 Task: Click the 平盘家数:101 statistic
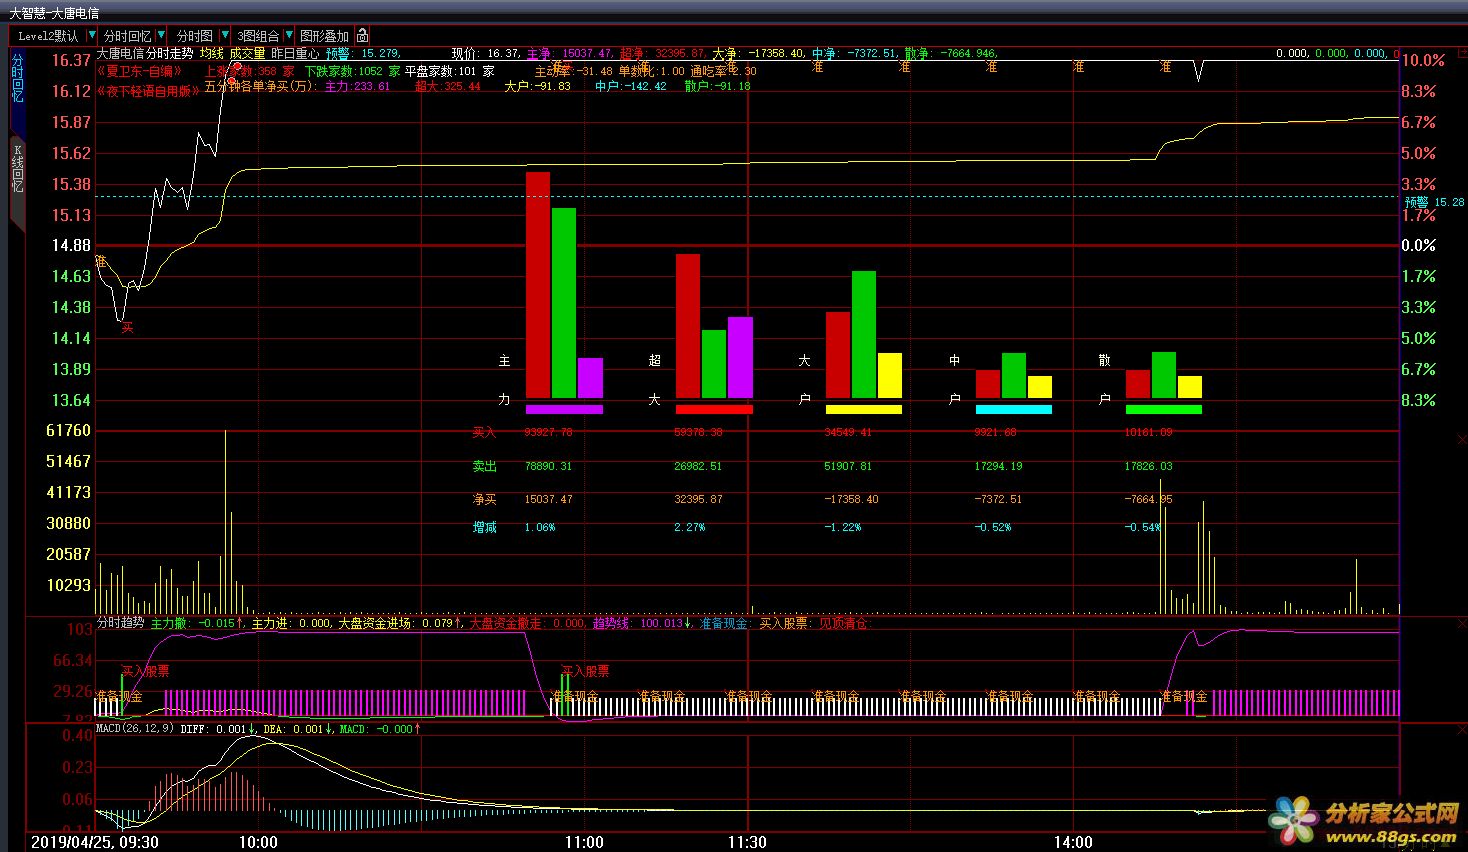[450, 71]
